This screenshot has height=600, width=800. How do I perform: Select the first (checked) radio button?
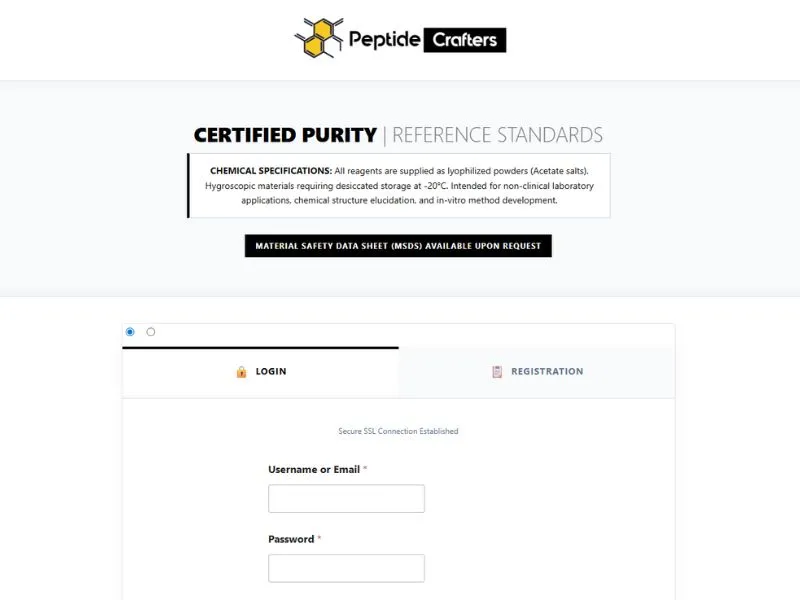[130, 332]
